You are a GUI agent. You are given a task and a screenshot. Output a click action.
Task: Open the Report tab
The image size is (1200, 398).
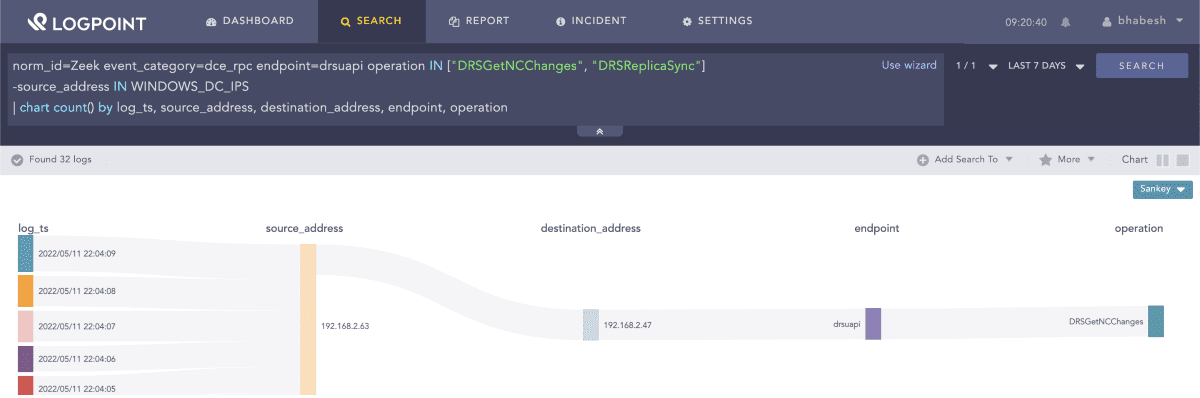coord(479,21)
